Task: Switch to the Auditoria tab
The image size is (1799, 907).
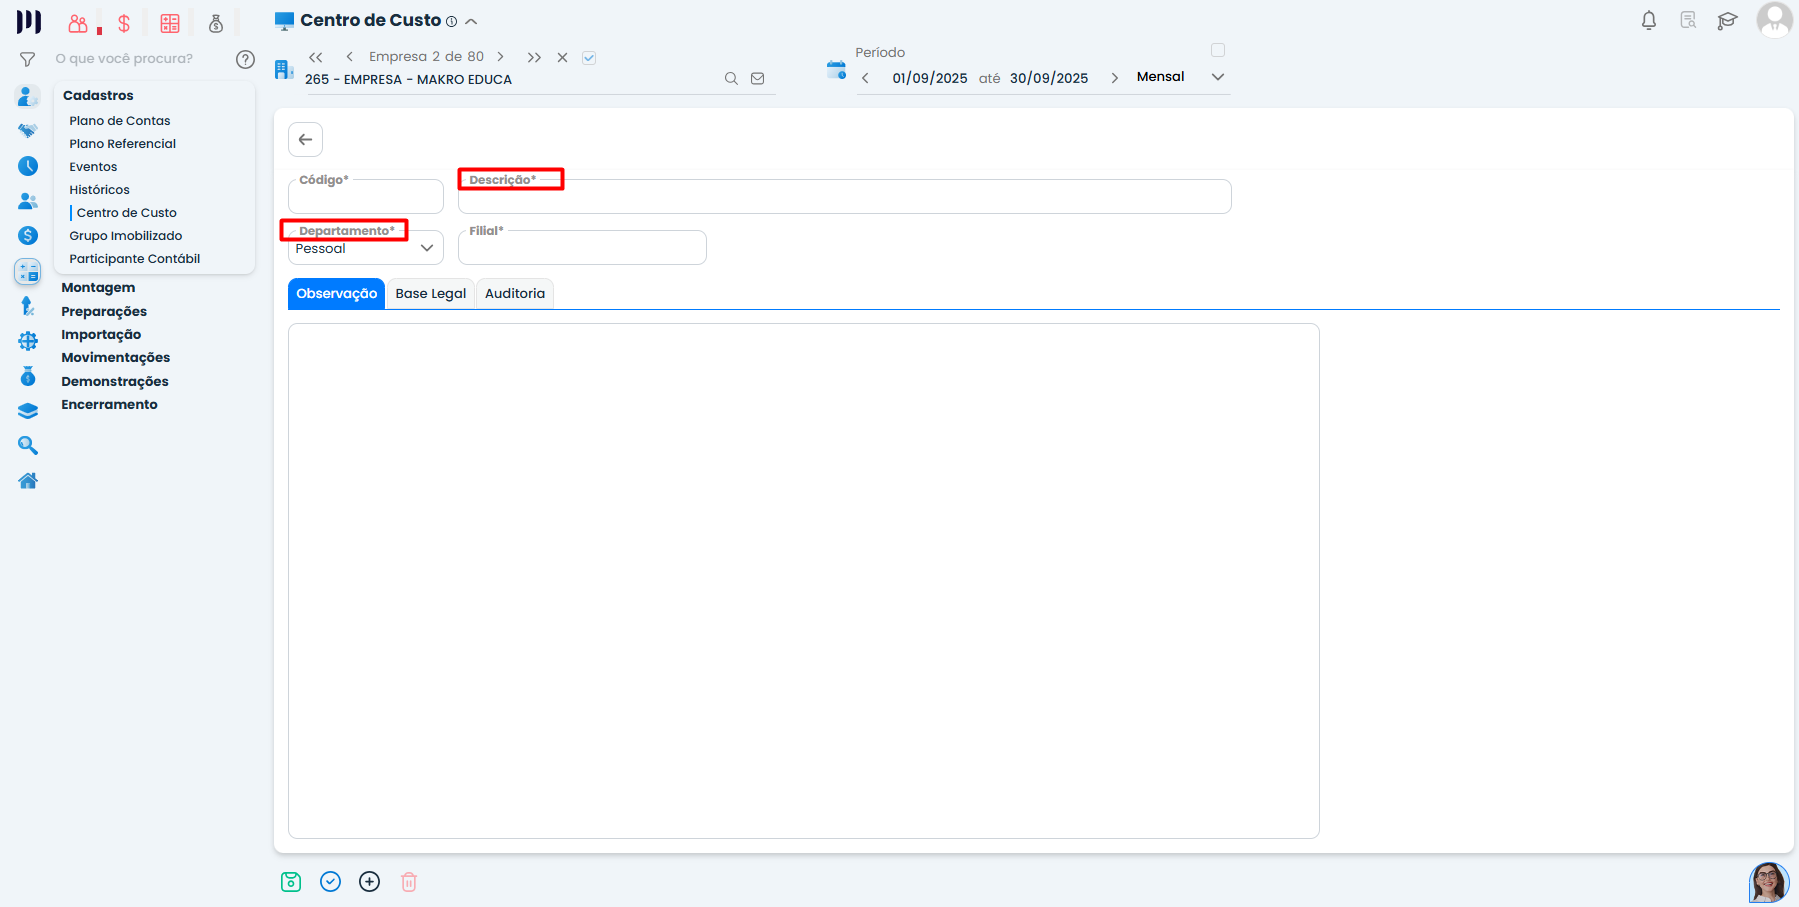Action: point(515,294)
